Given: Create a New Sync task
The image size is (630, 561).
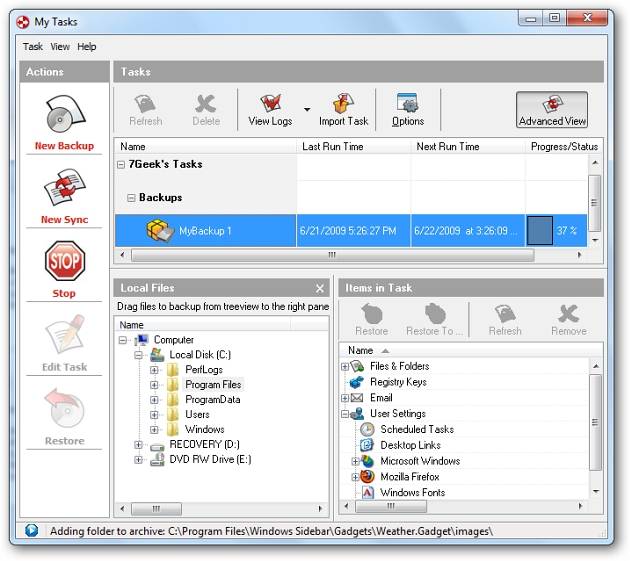Looking at the screenshot, I should (64, 197).
